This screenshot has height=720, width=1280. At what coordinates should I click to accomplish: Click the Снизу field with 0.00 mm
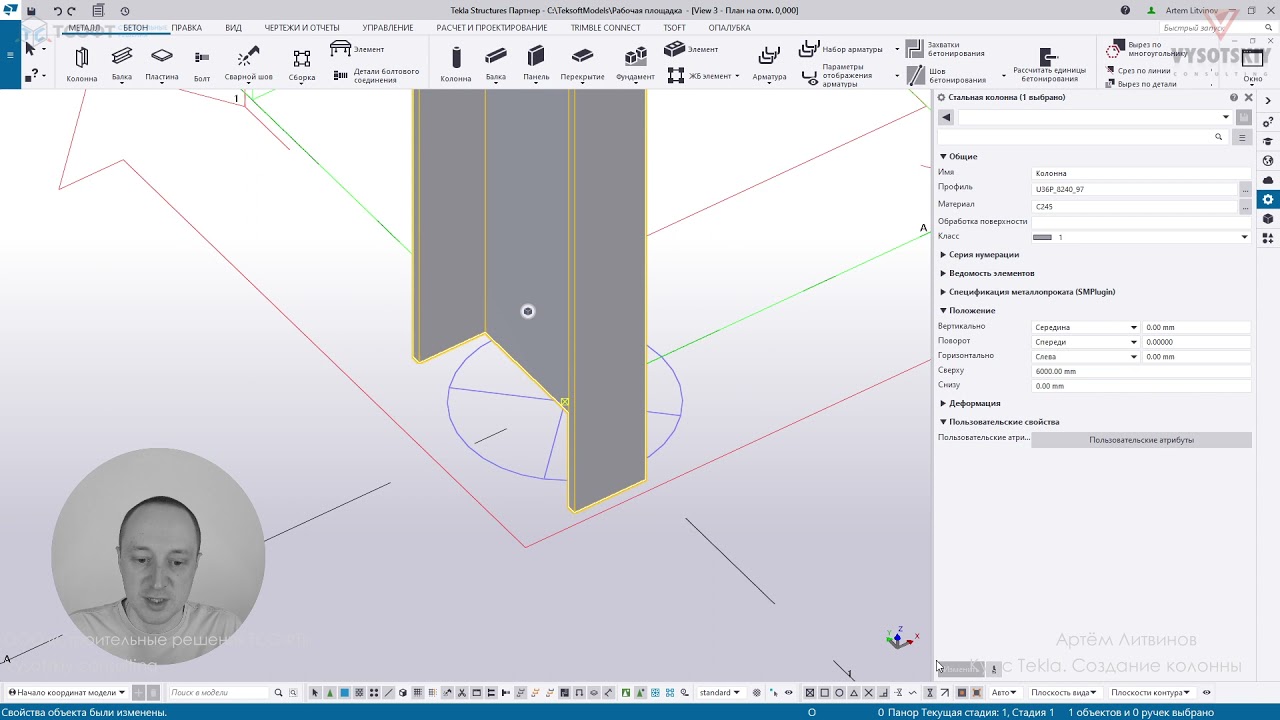pos(1141,386)
